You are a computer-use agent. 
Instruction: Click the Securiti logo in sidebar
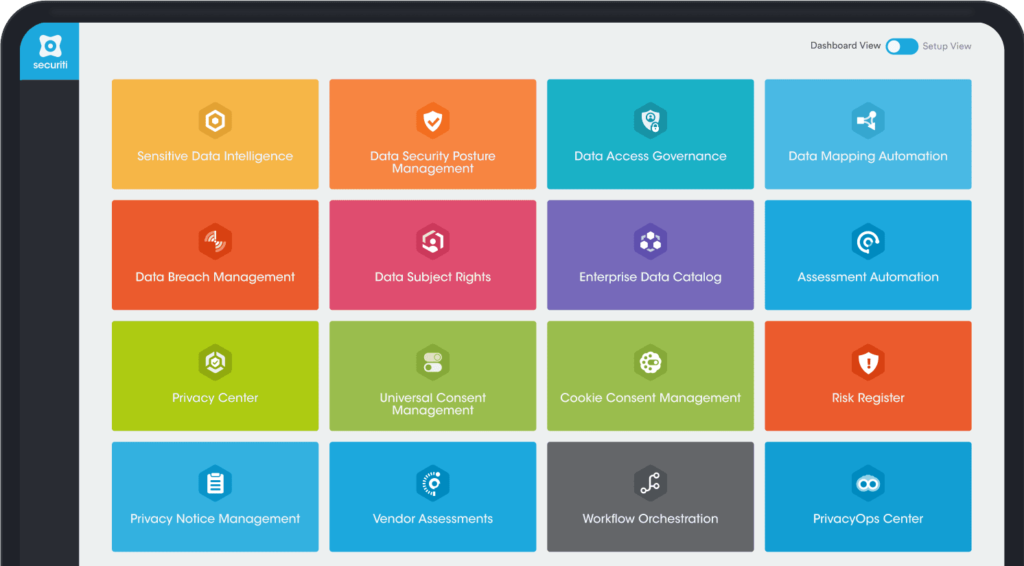point(50,52)
